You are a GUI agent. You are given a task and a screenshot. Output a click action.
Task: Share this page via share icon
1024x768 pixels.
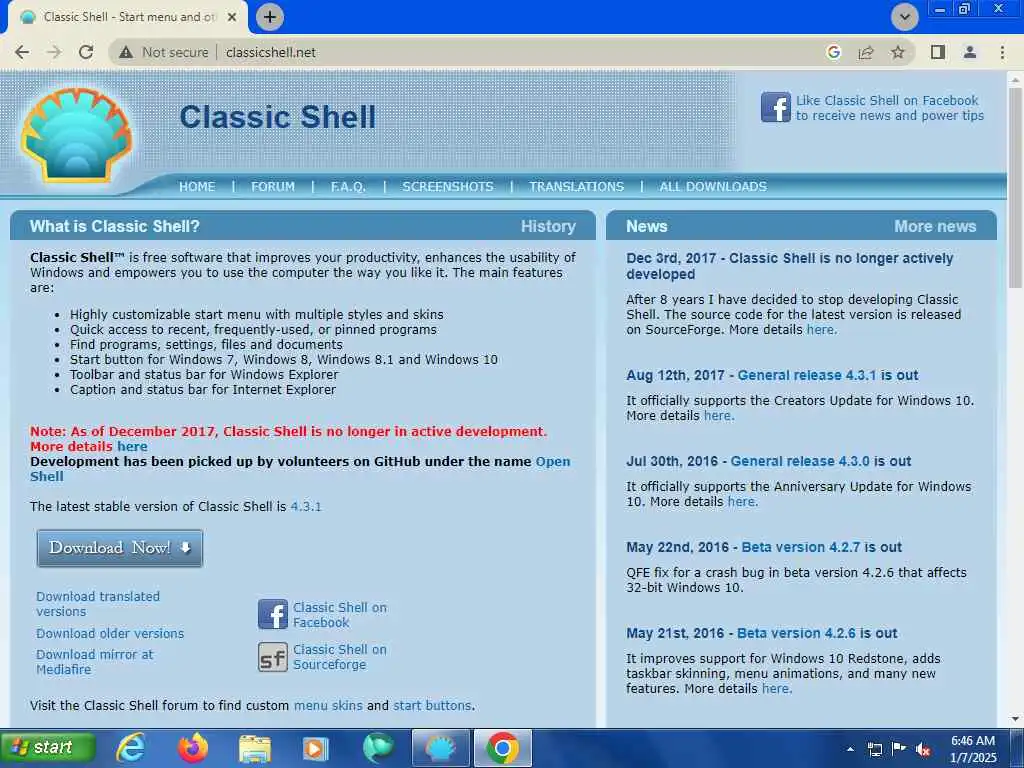866,52
